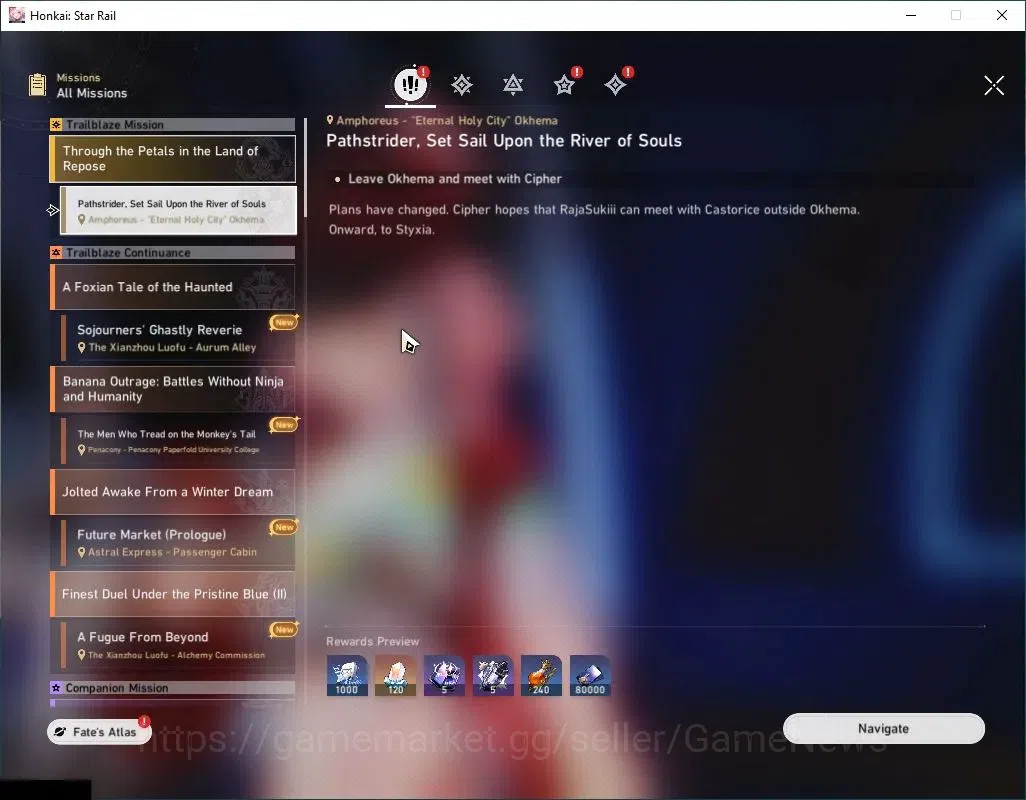Click the New badge on Sojourners' Ghastly Reverie
The image size is (1026, 800).
point(284,322)
